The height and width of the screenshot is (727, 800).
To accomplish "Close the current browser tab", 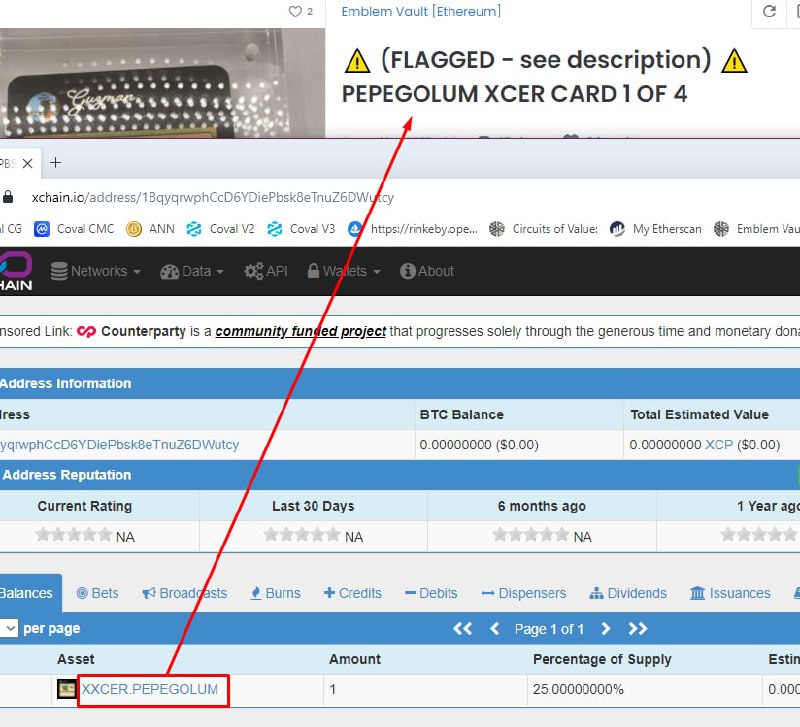I will click(28, 163).
